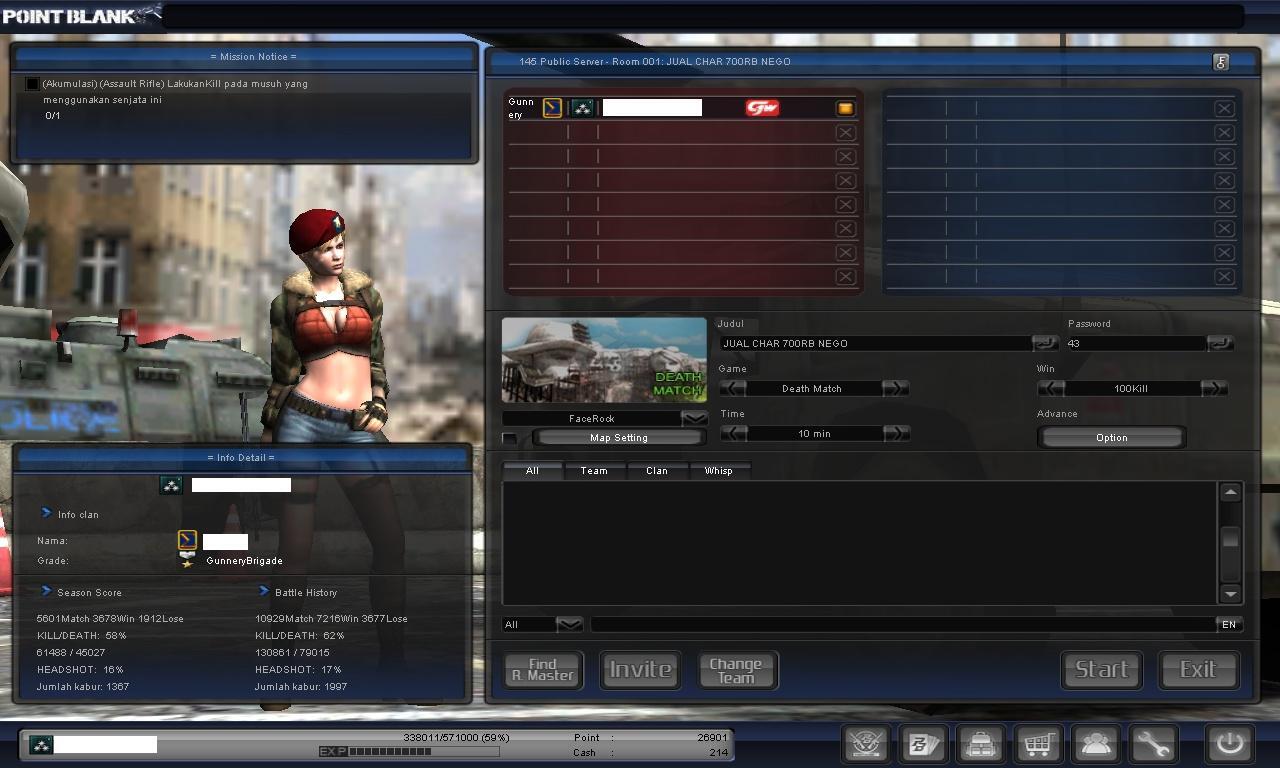1280x768 pixels.
Task: Click the GunneryBrigade grade text
Action: (x=245, y=561)
